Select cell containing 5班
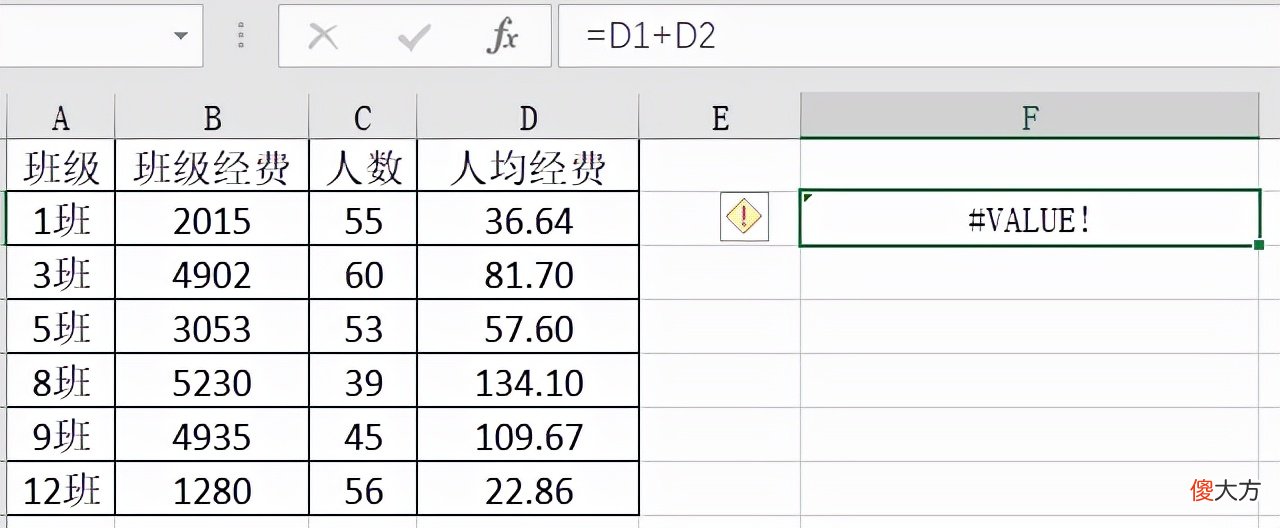 pos(61,327)
